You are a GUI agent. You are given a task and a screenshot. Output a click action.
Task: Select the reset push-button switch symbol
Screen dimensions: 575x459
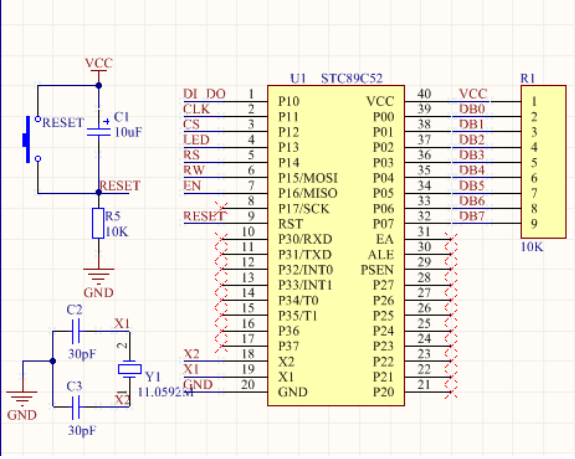click(32, 139)
